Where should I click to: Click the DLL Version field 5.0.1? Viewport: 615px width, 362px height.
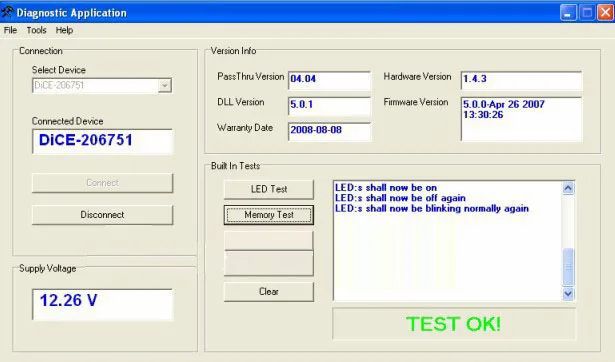pyautogui.click(x=329, y=106)
